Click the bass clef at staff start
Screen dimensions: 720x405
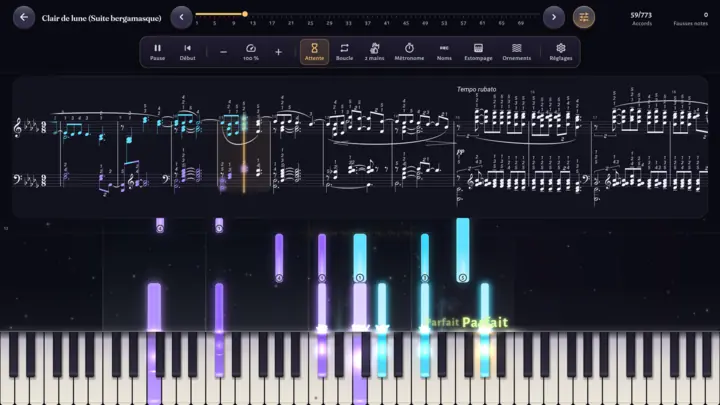pyautogui.click(x=17, y=179)
